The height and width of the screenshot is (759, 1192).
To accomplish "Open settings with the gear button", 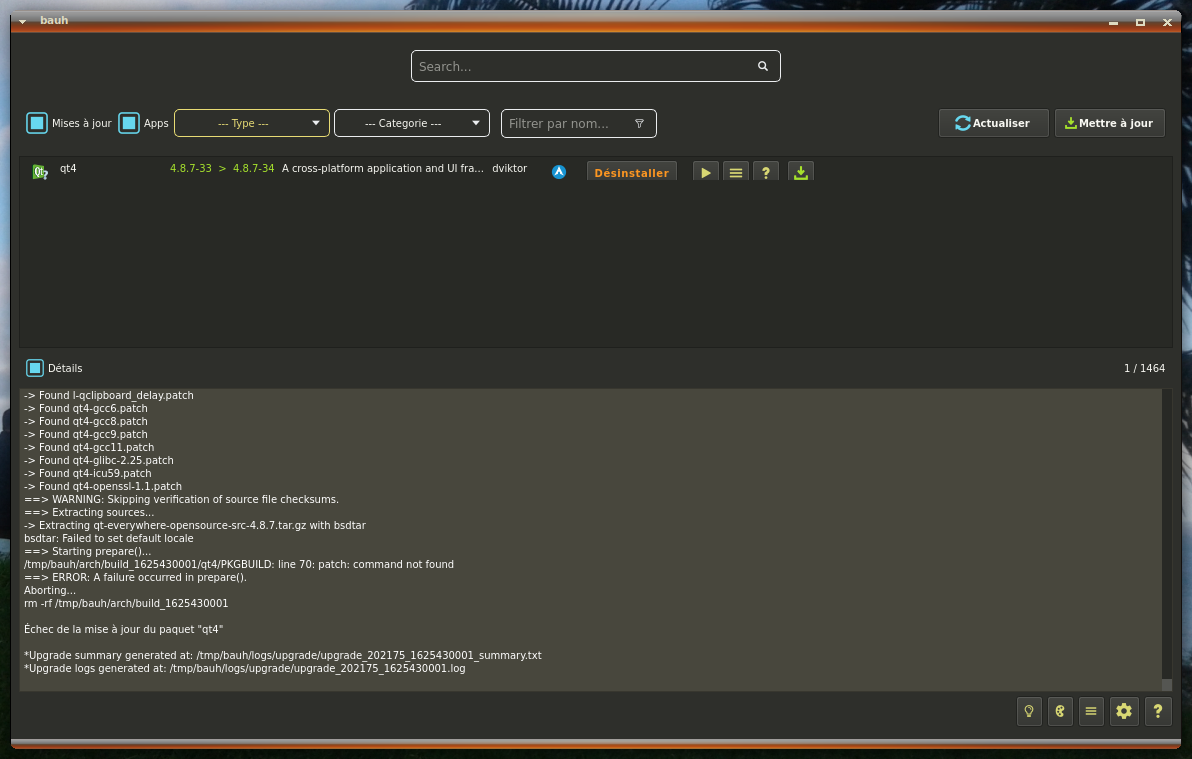I will point(1124,711).
